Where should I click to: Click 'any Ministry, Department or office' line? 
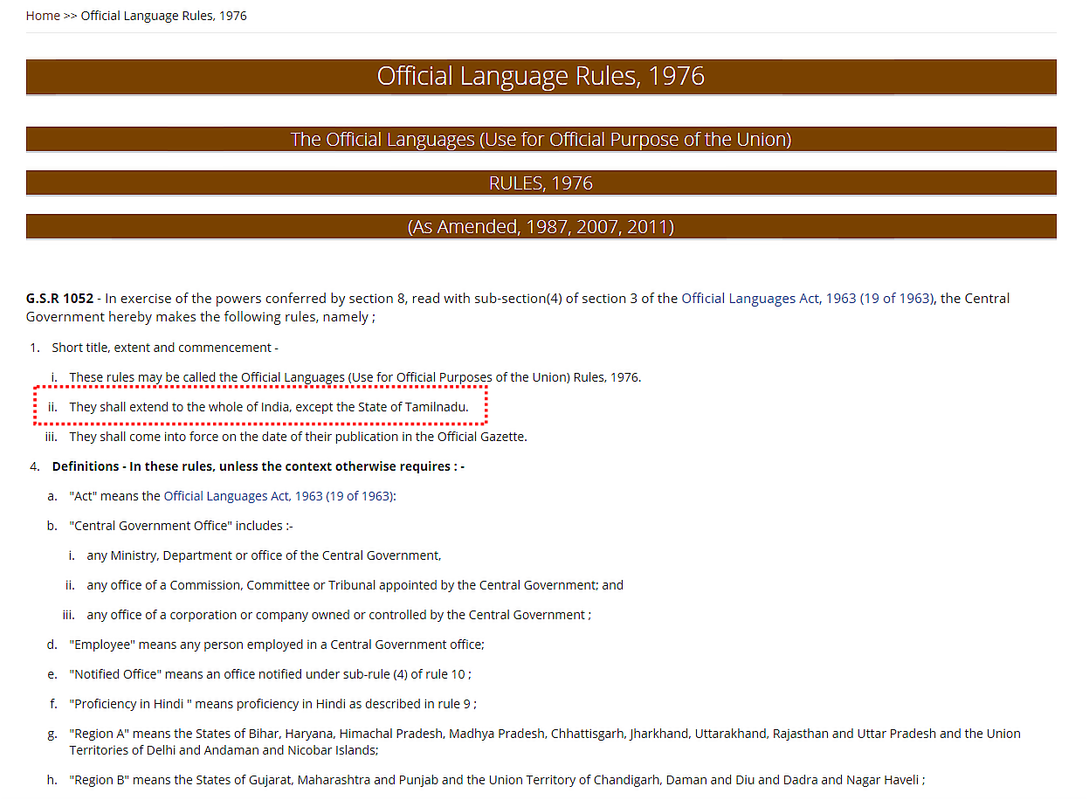click(x=264, y=556)
